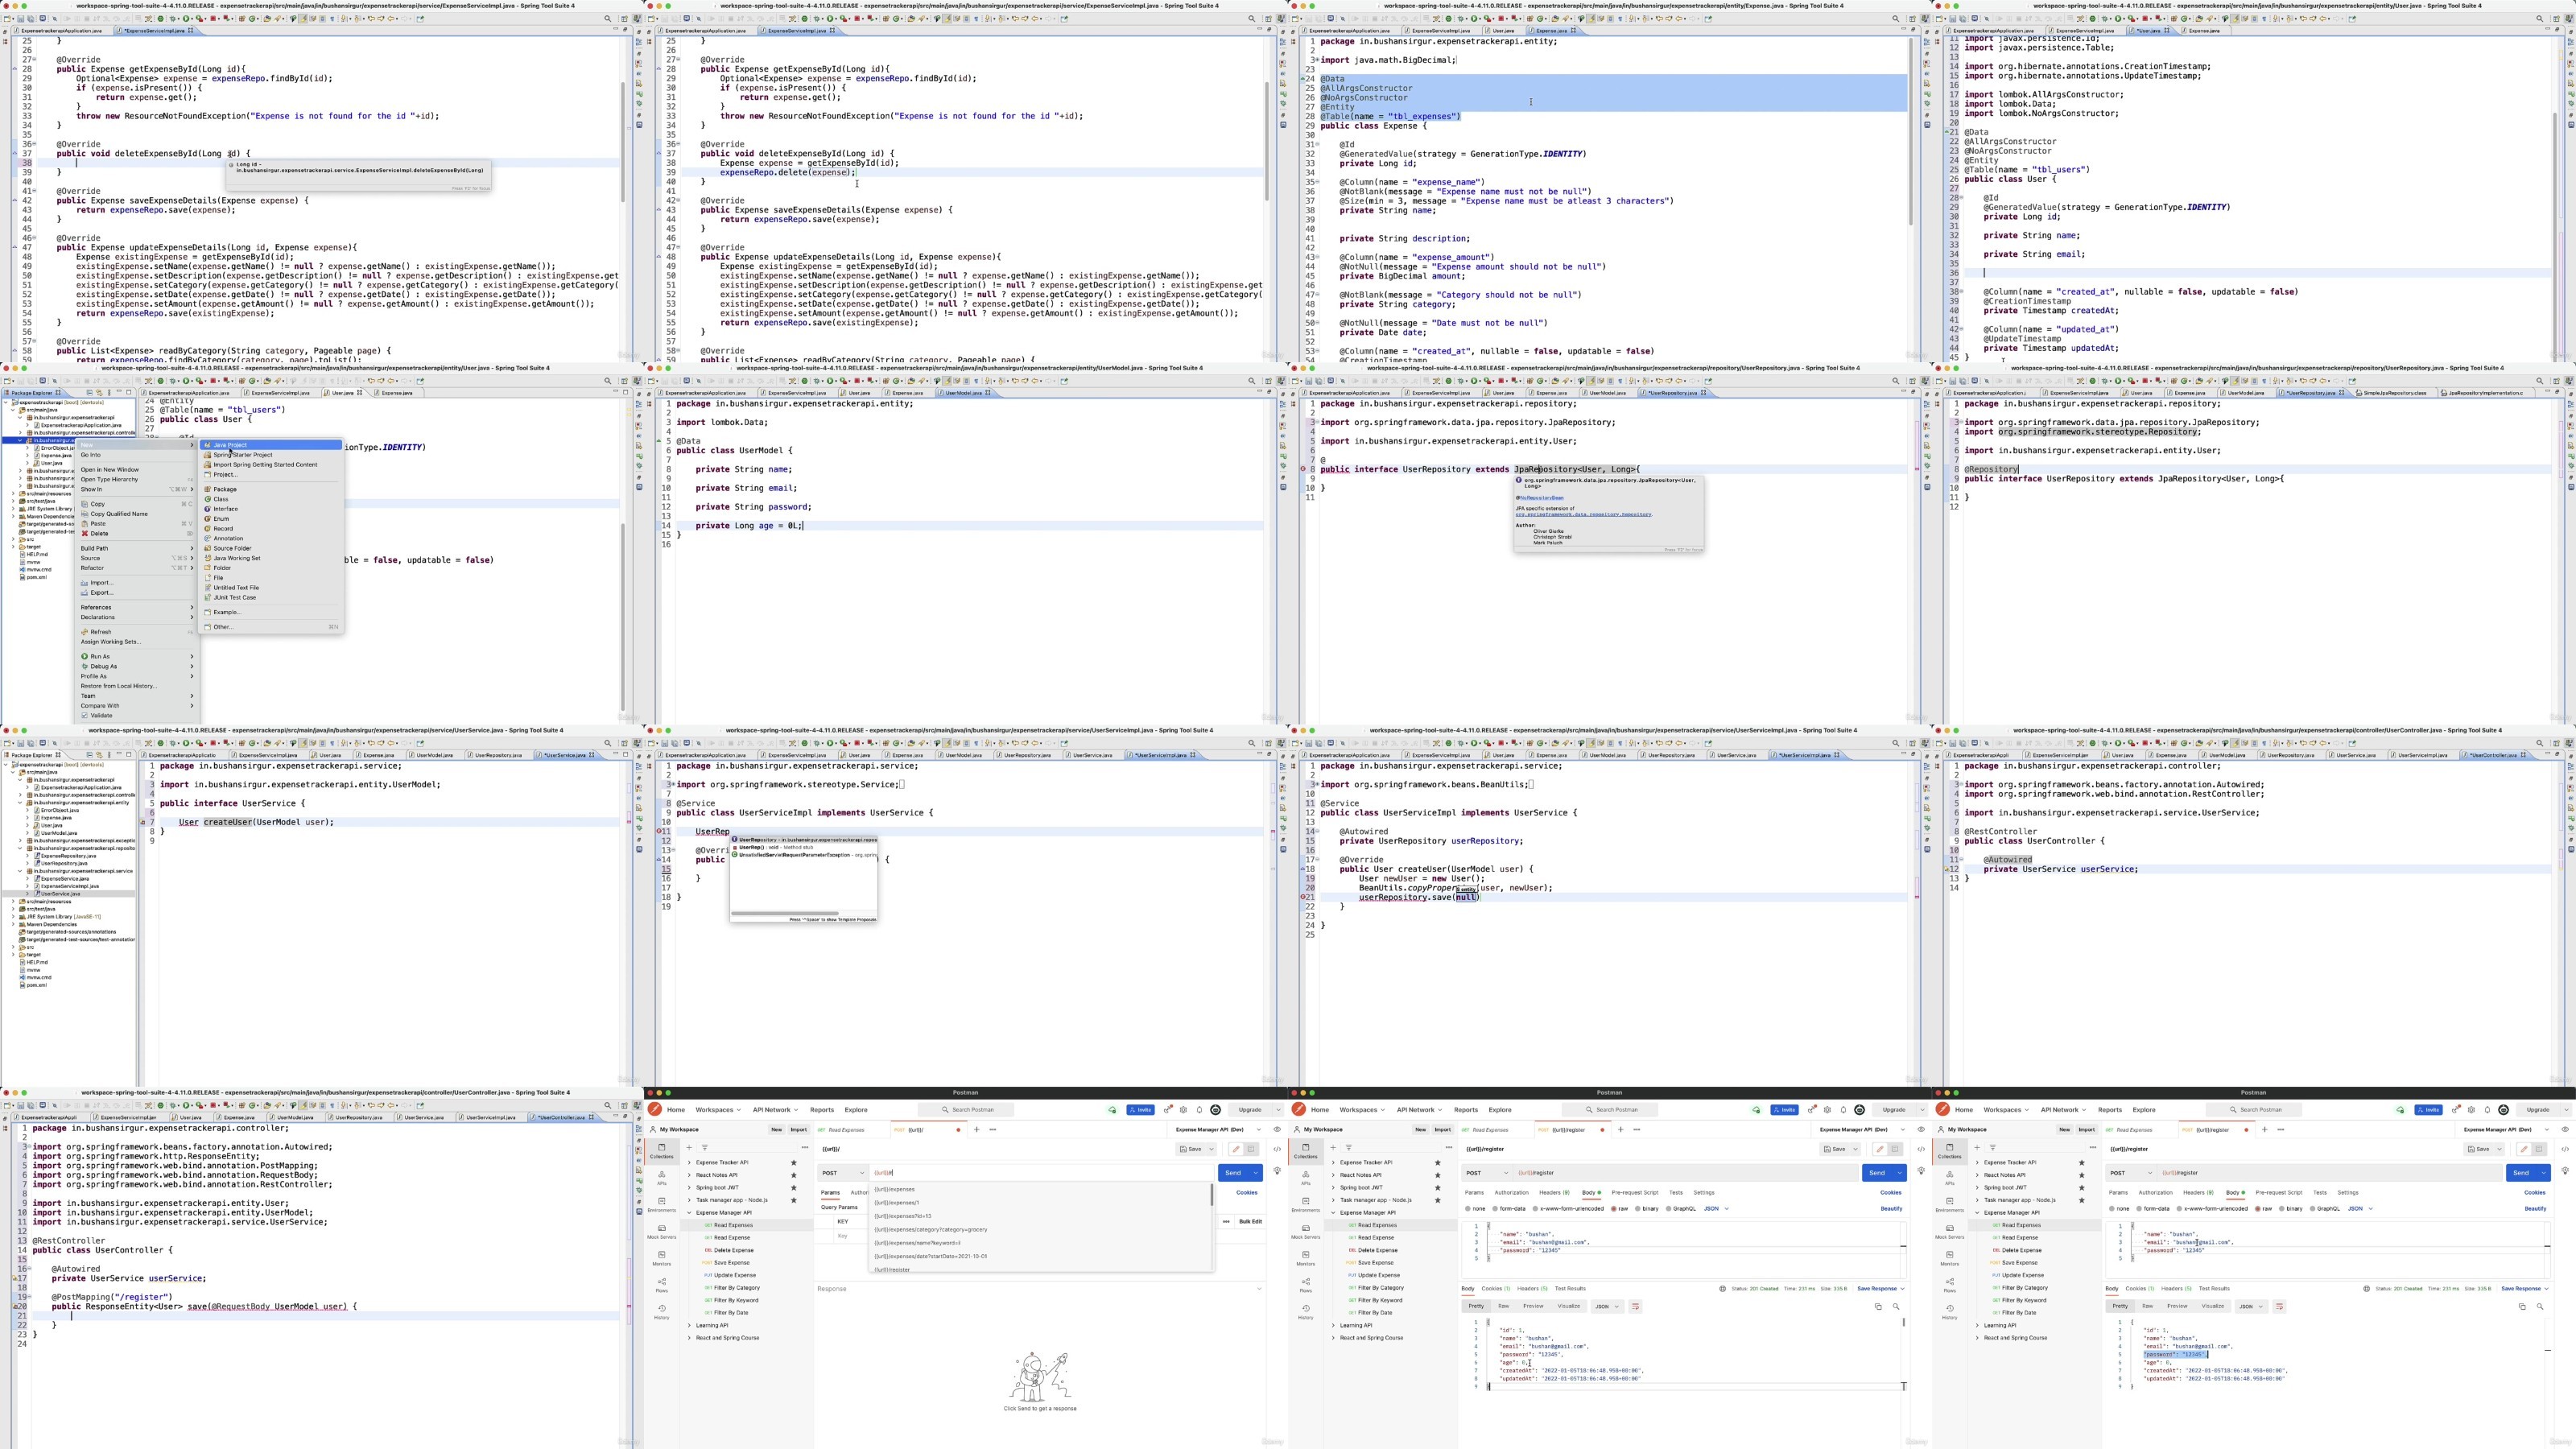Screen dimensions: 2576x1449
Task: Click Send in Postman showing URL suggestions
Action: click(x=1233, y=1173)
